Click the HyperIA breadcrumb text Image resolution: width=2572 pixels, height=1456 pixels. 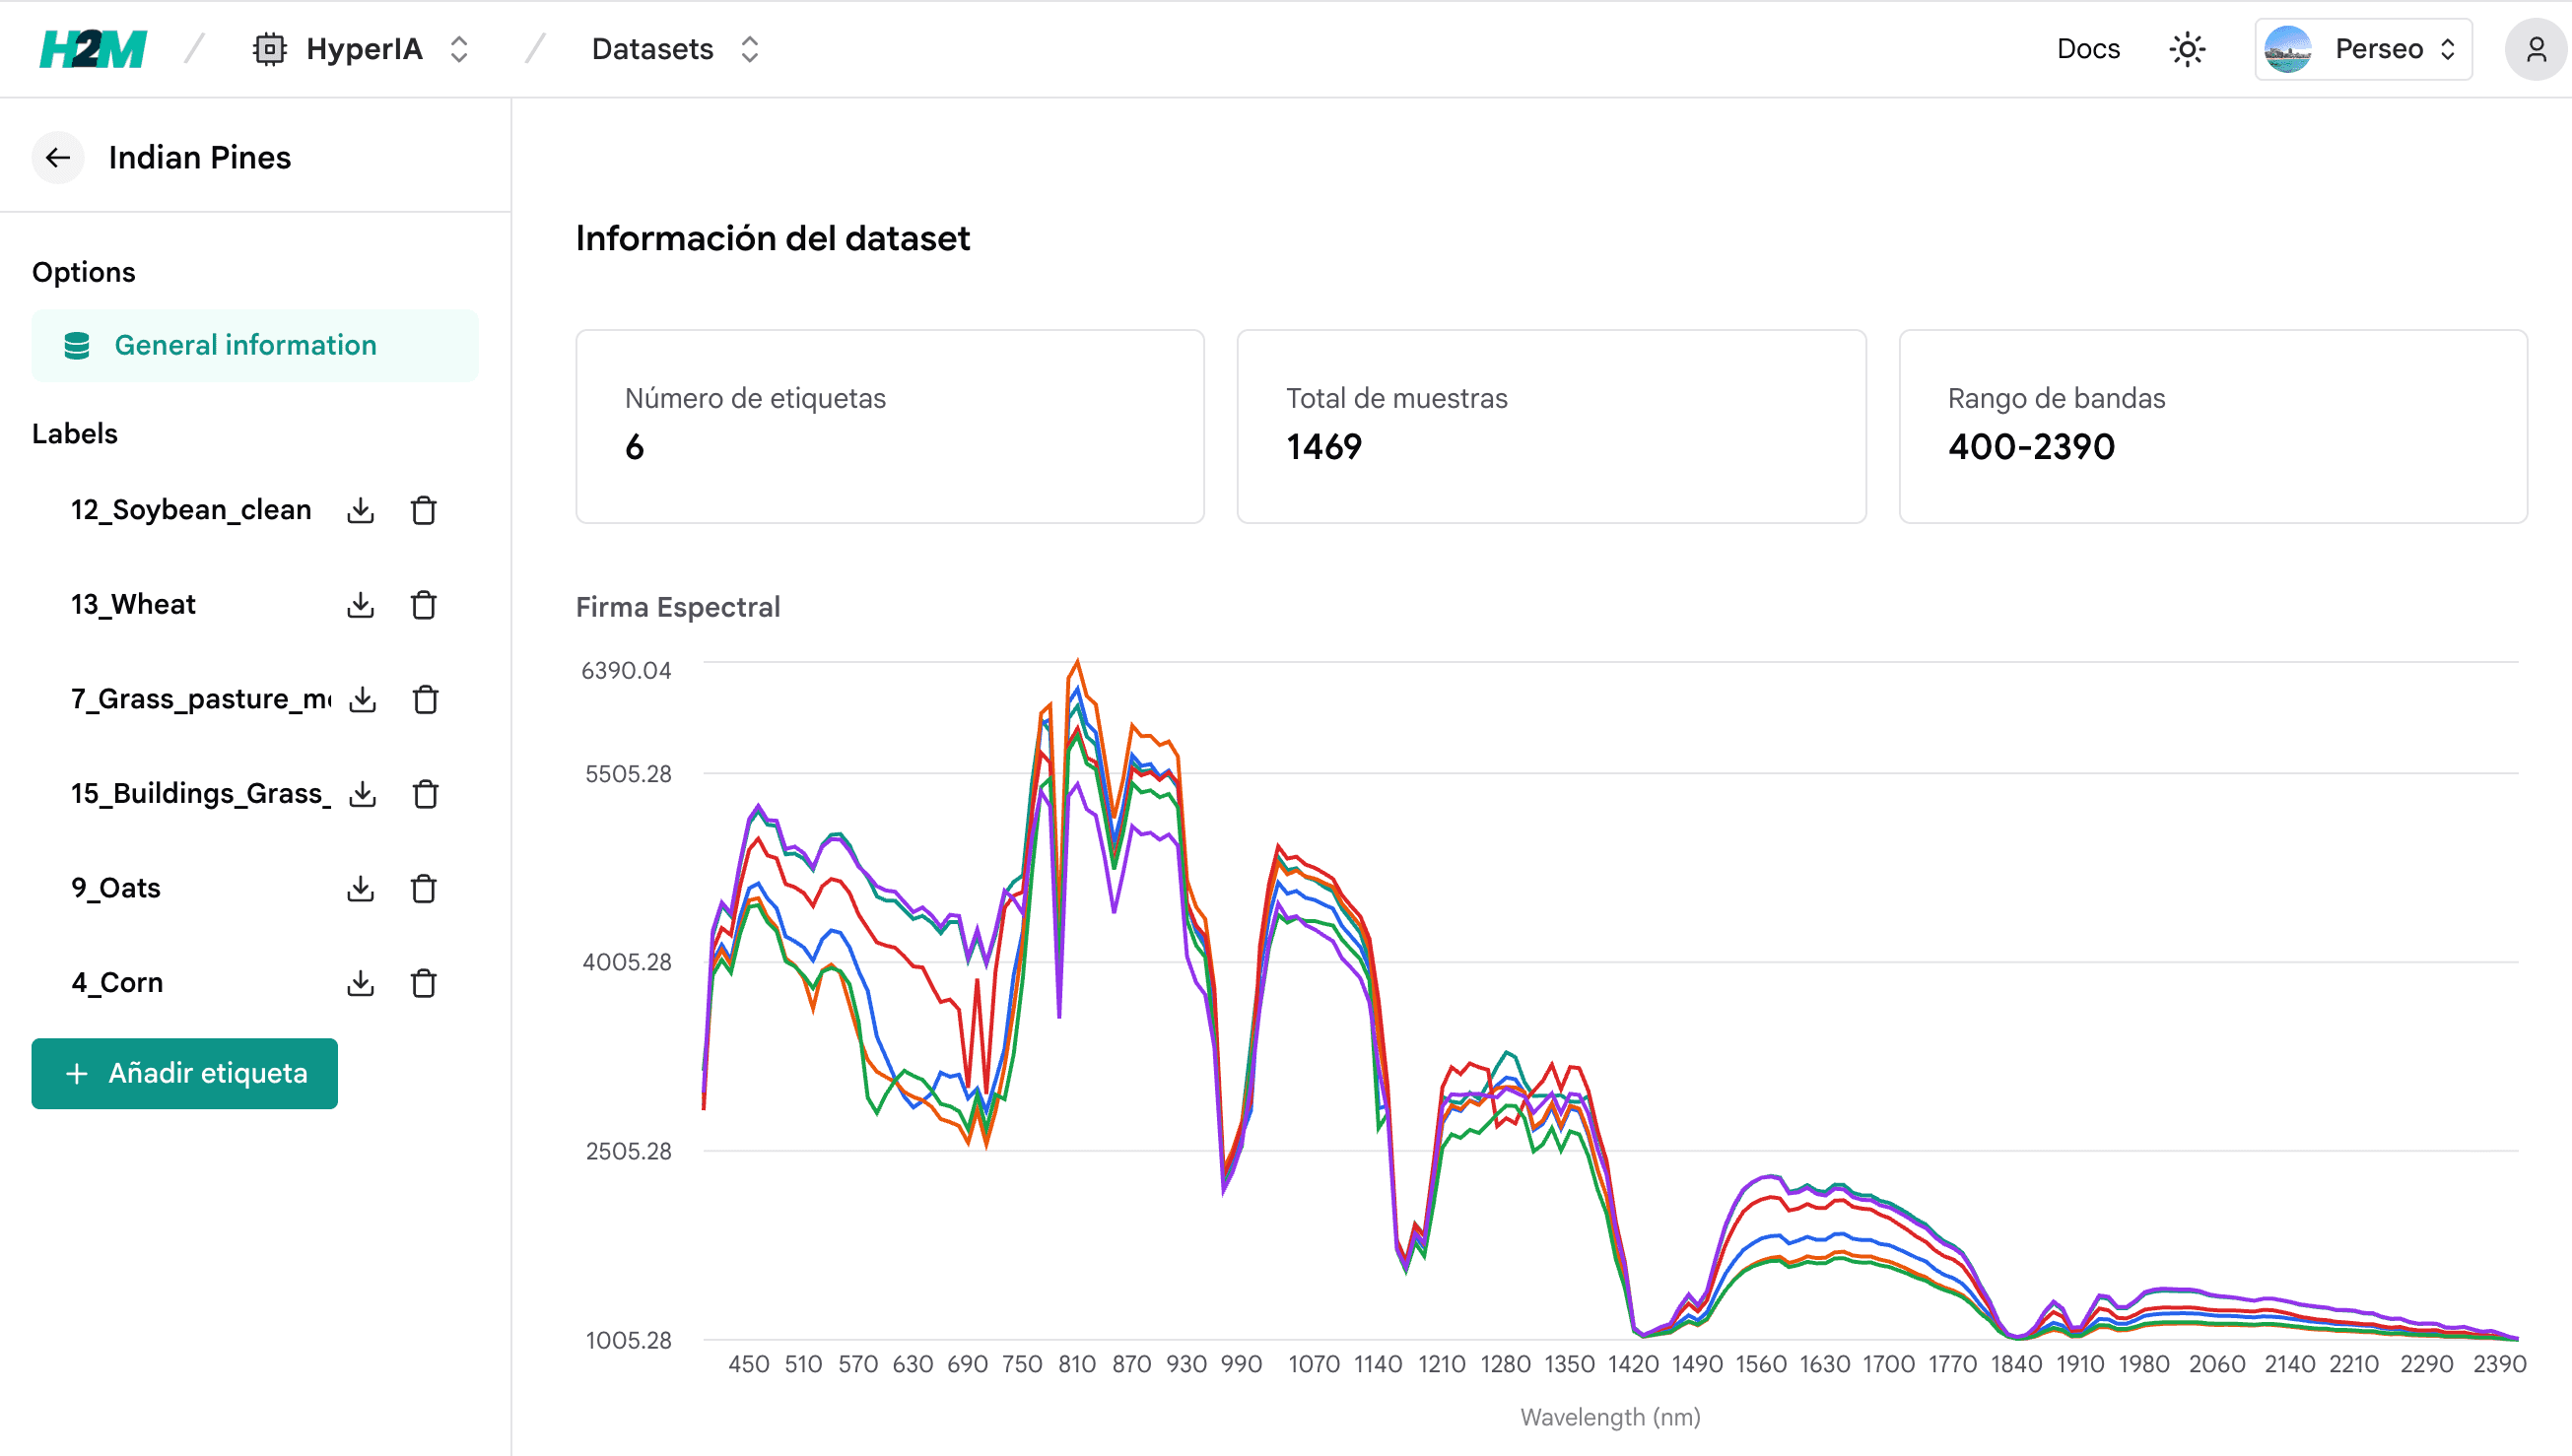coord(364,49)
